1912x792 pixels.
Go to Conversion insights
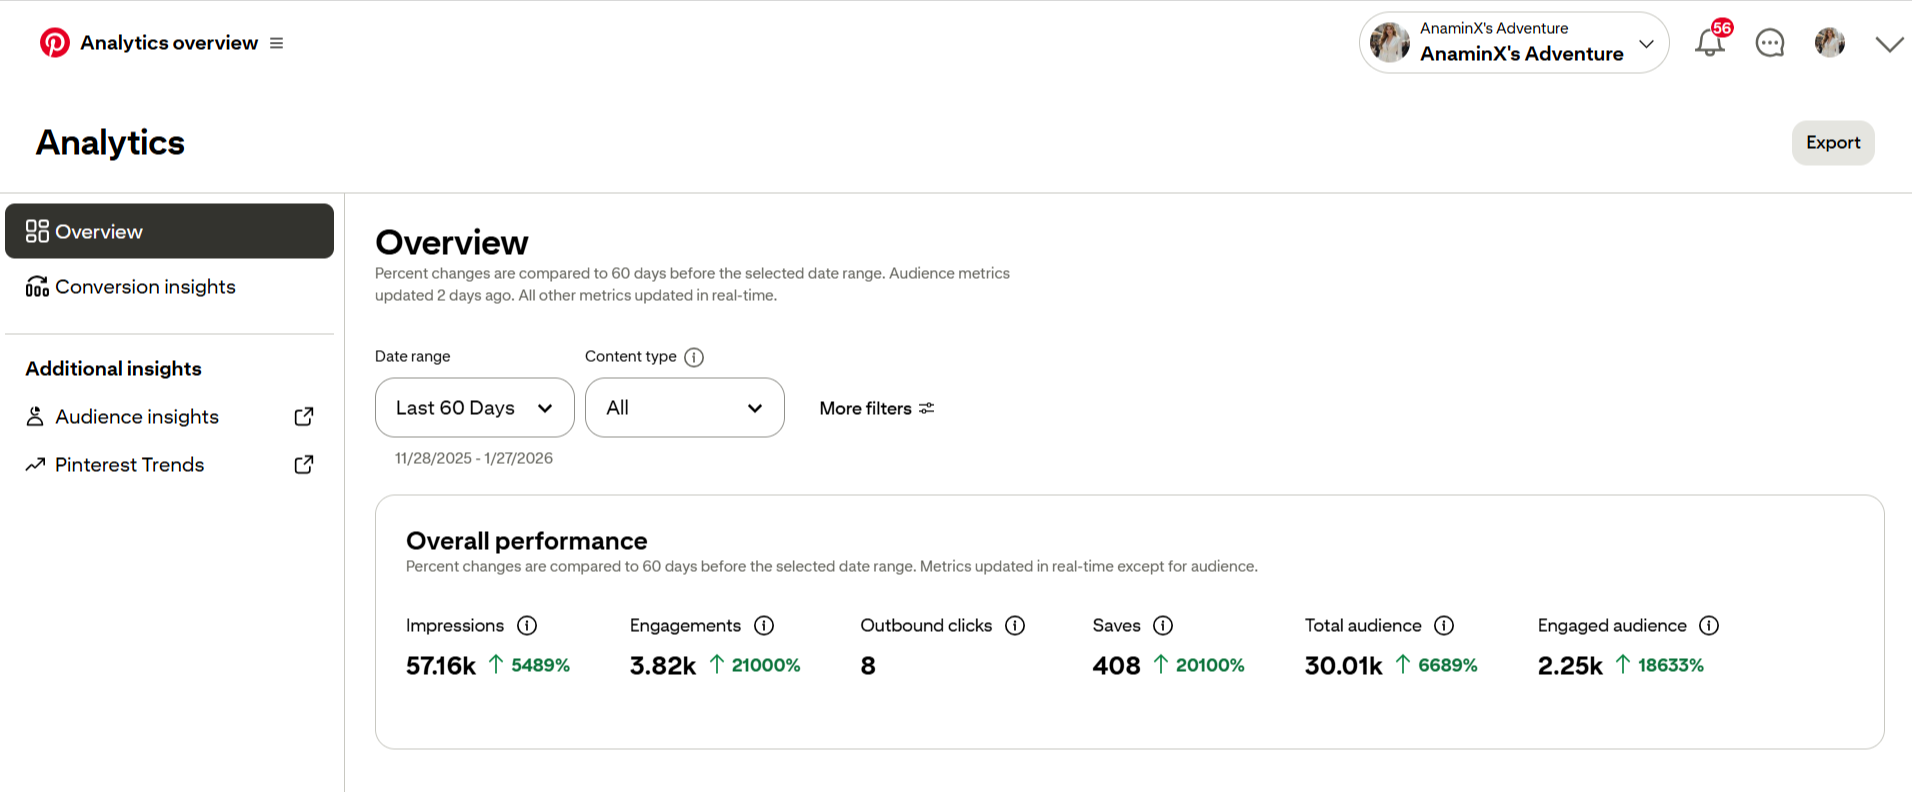145,287
